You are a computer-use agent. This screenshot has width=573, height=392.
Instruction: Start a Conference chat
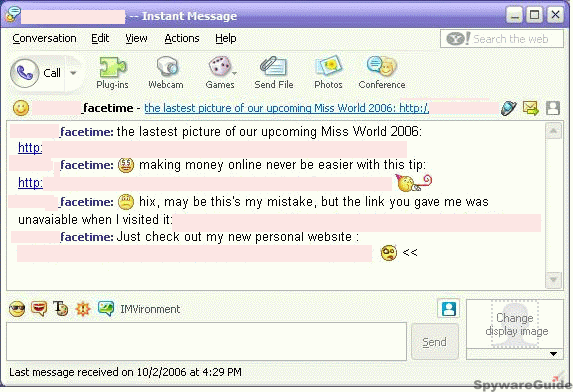(382, 73)
